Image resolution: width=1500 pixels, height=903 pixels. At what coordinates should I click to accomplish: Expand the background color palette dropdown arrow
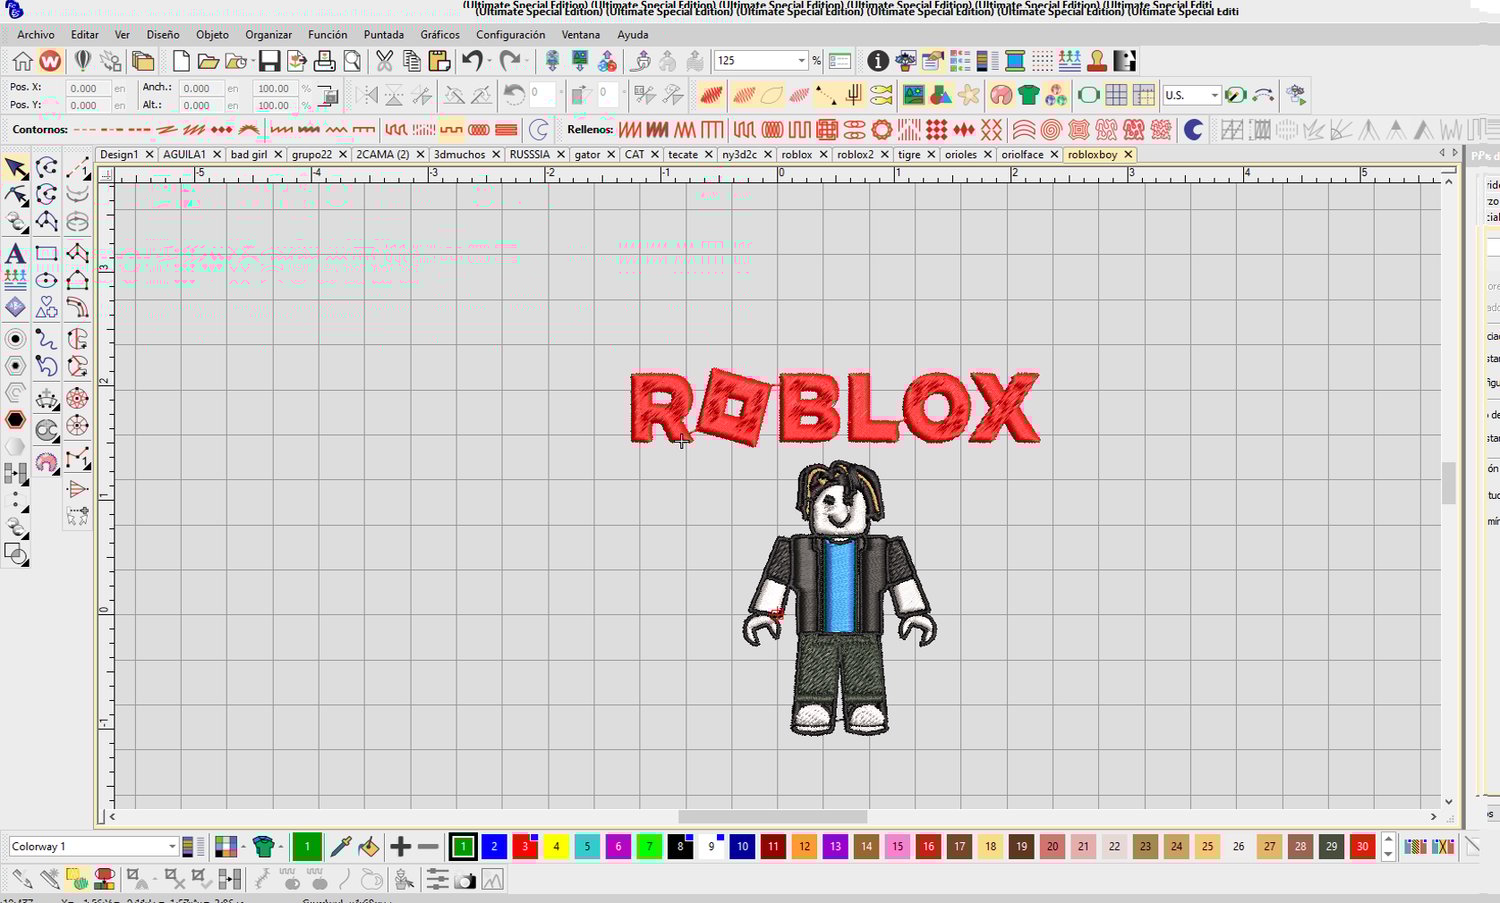[242, 847]
